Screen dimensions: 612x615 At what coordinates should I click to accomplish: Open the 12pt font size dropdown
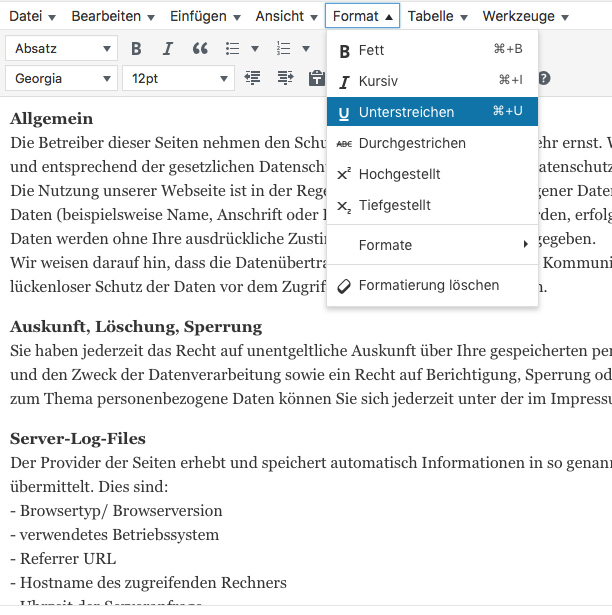point(178,78)
